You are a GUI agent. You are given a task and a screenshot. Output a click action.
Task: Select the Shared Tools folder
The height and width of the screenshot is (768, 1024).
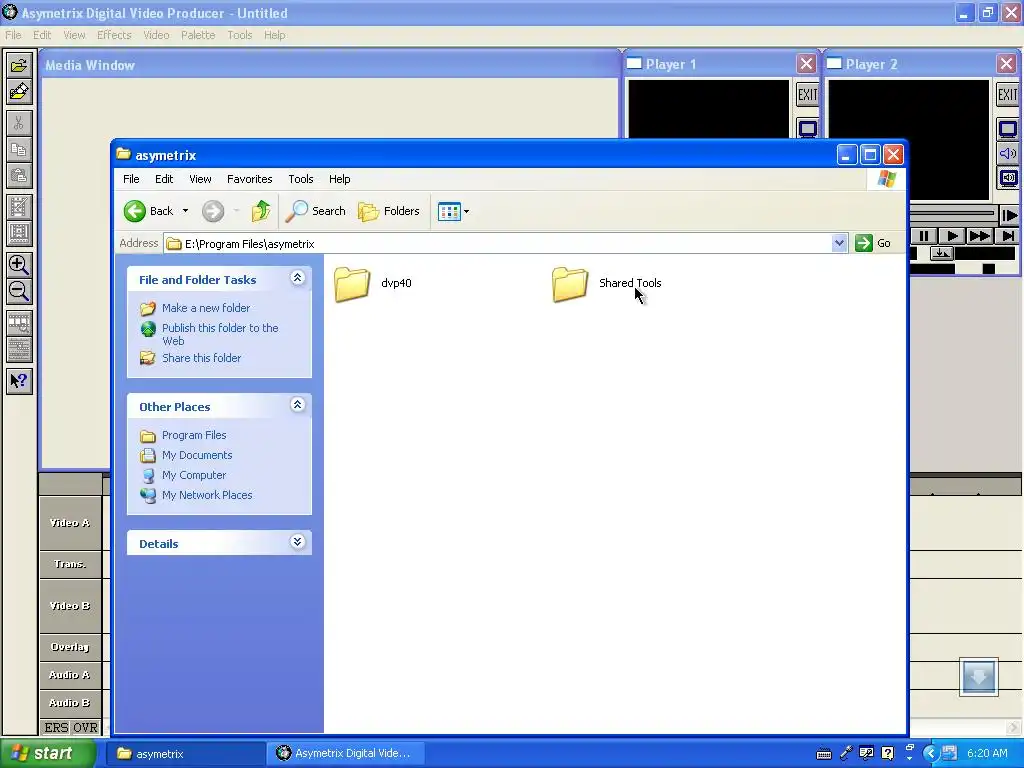(x=607, y=284)
